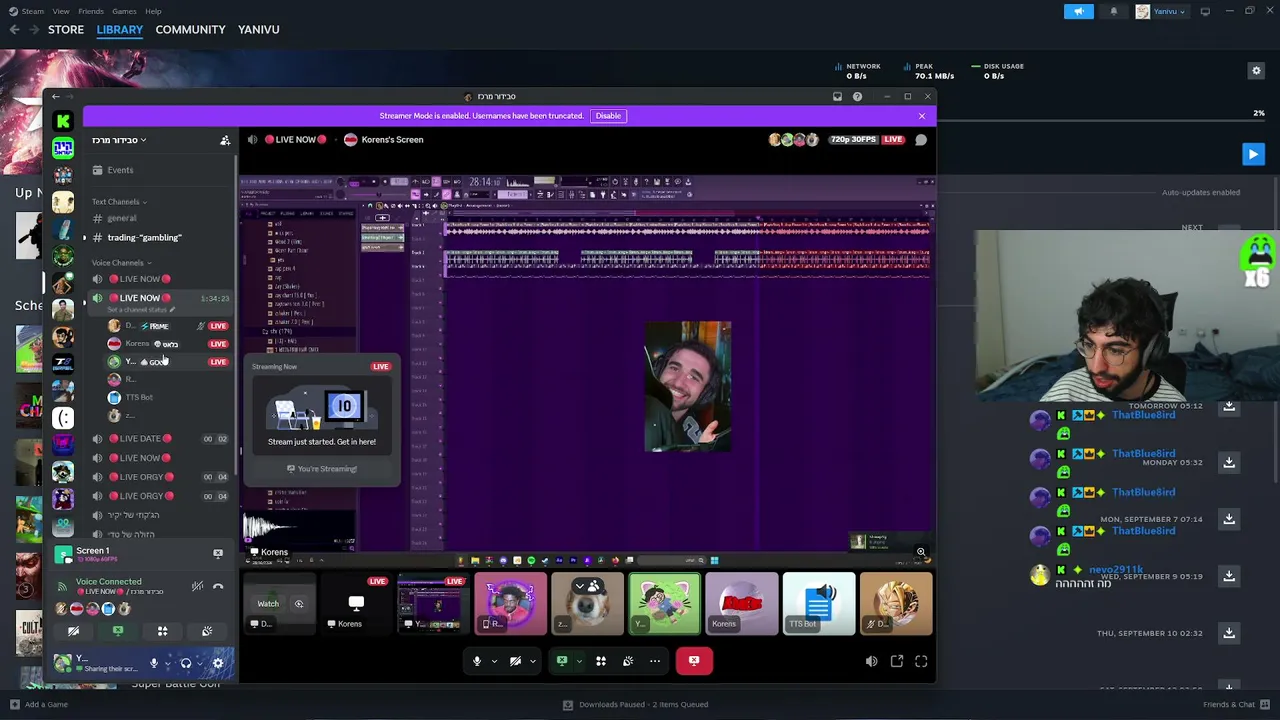The height and width of the screenshot is (720, 1280).
Task: Open the Discord server name dropdown
Action: tap(119, 141)
